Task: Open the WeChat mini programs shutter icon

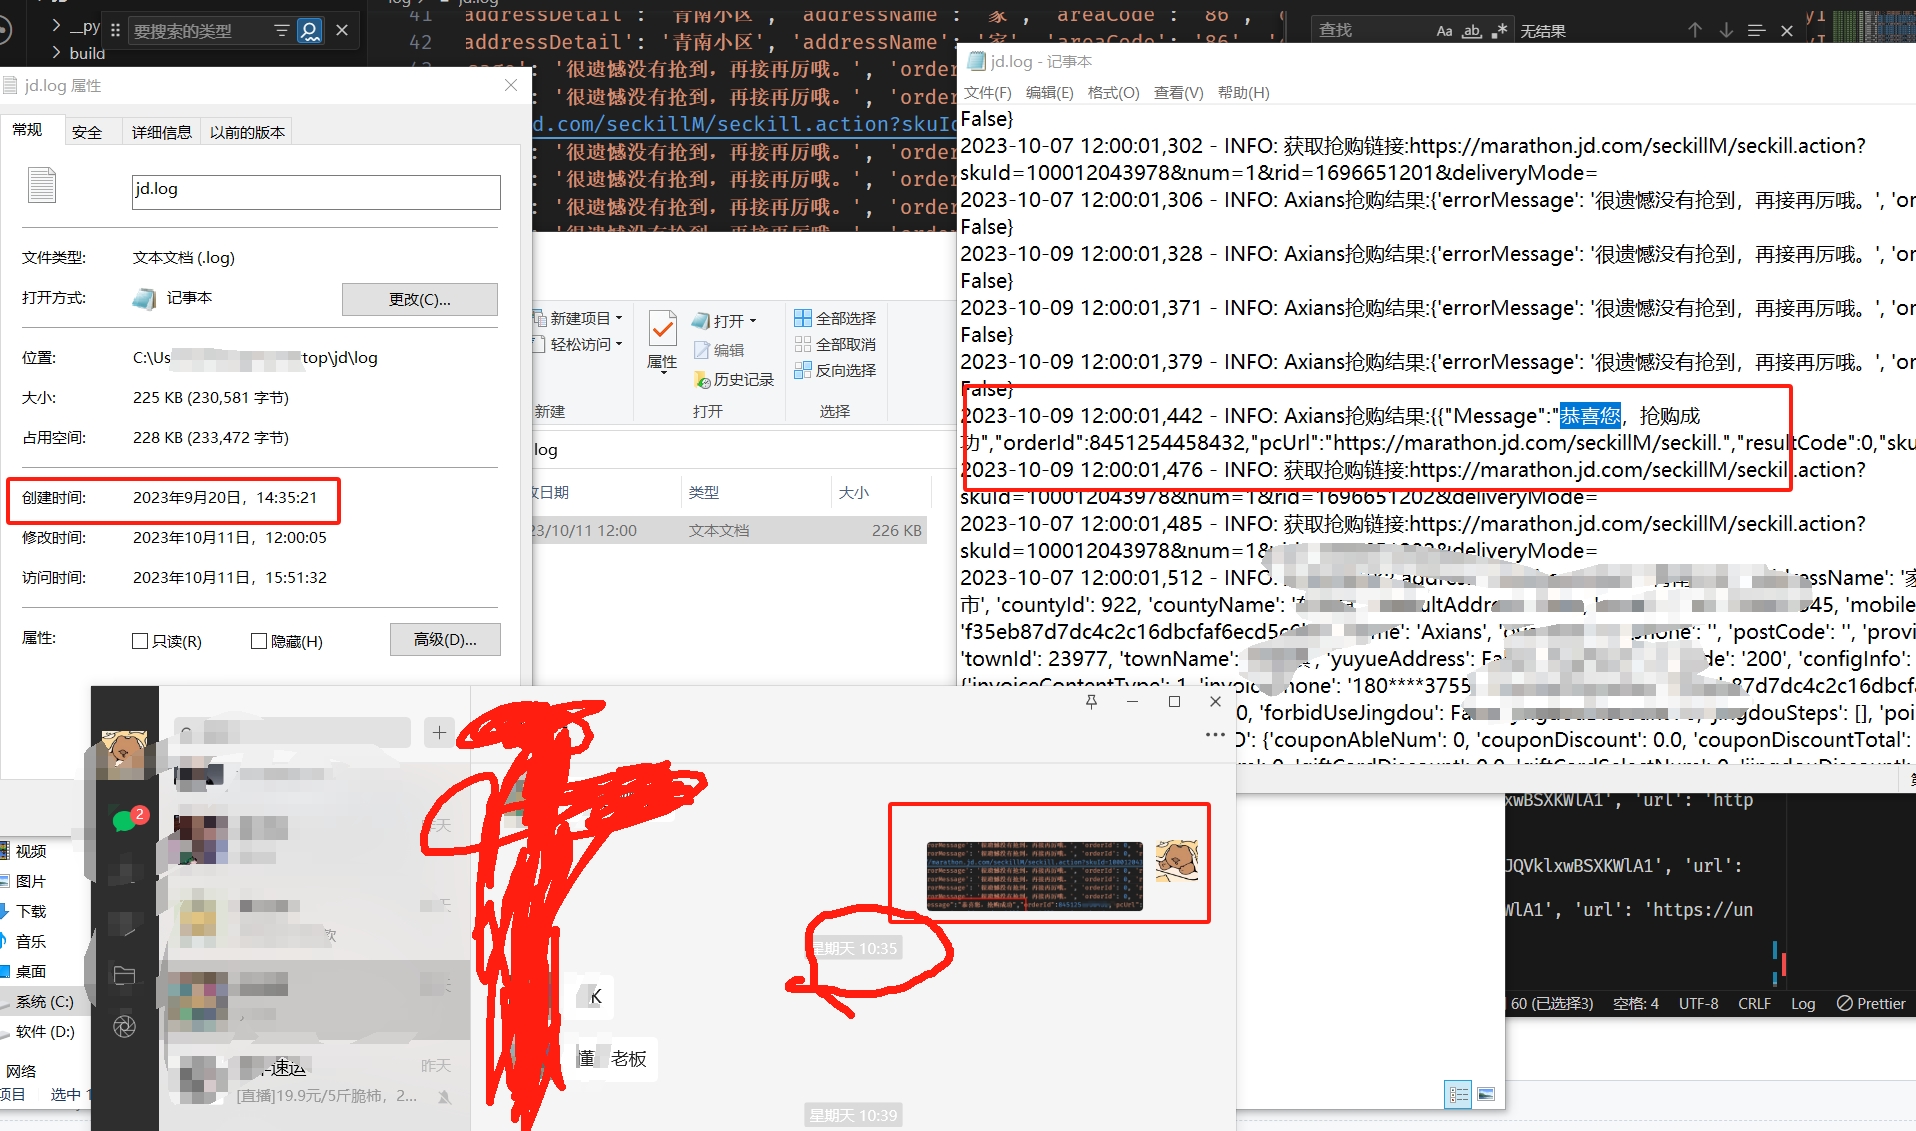Action: [x=125, y=1027]
